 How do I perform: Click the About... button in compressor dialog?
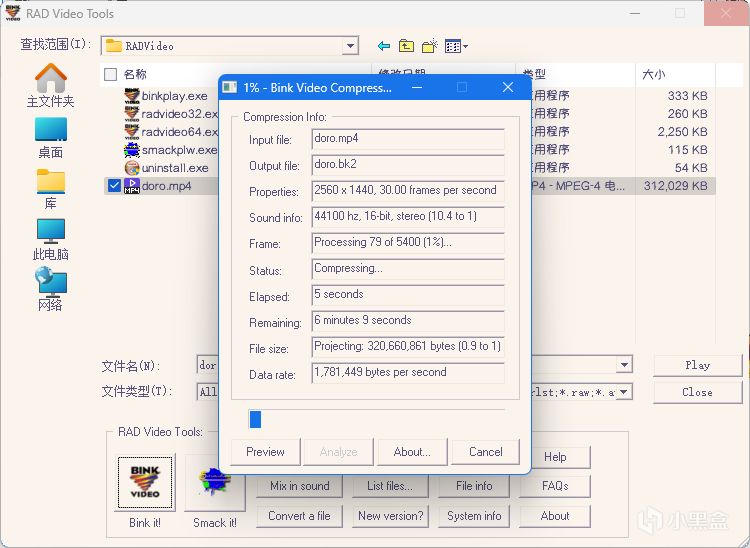tap(412, 452)
